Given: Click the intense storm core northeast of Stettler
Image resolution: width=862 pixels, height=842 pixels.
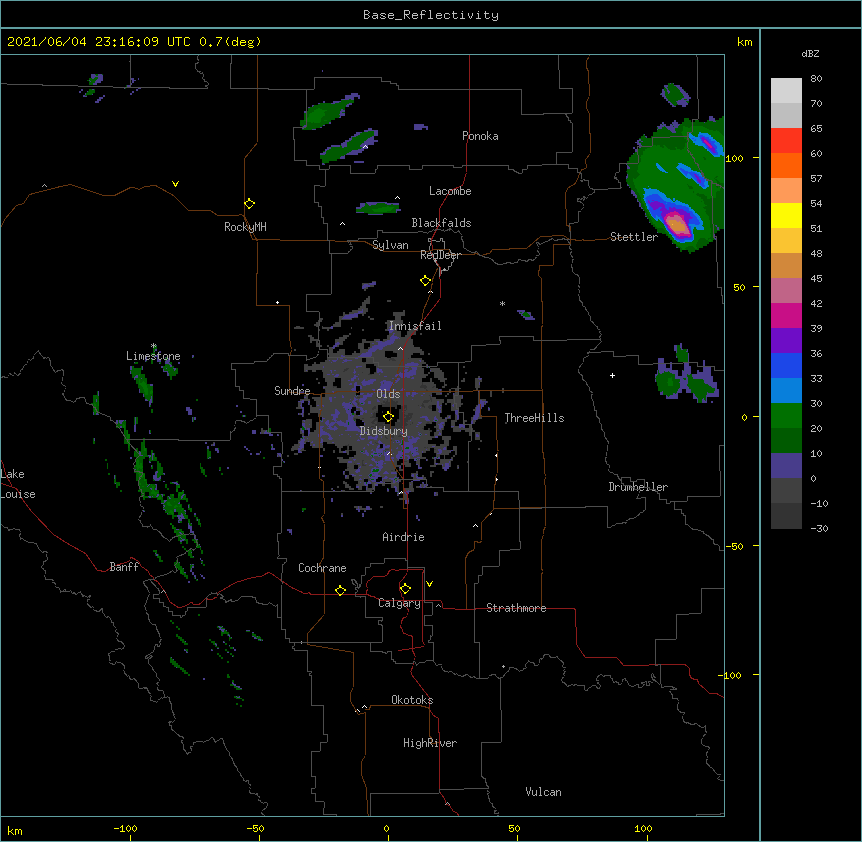Looking at the screenshot, I should click(x=677, y=224).
